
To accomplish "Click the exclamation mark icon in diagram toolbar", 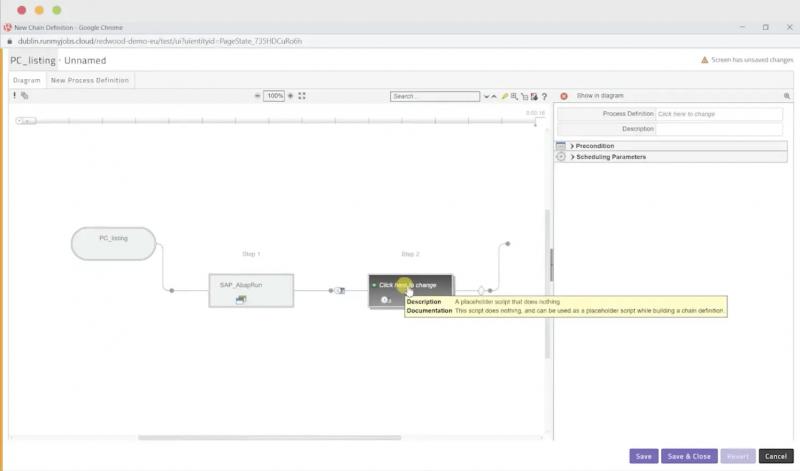I will point(14,96).
